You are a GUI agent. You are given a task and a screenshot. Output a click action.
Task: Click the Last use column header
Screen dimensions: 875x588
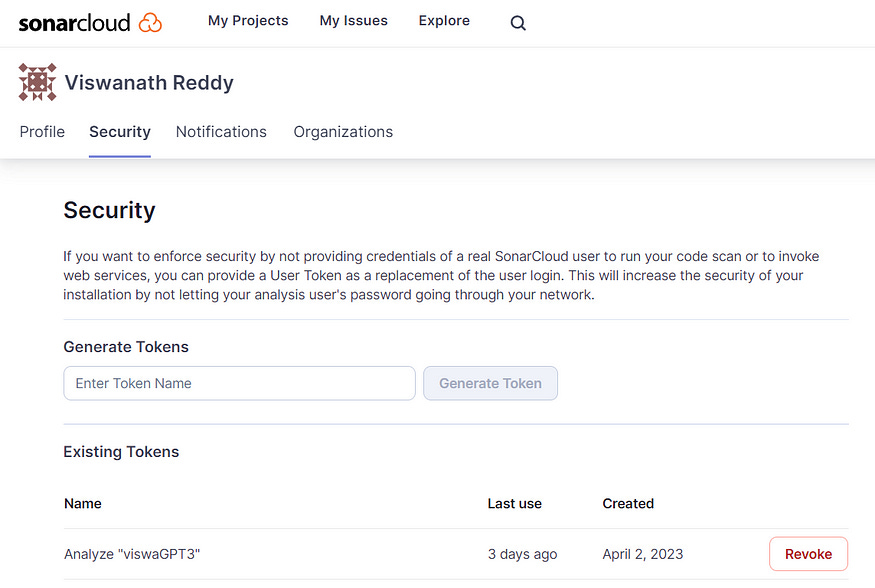[x=515, y=504]
